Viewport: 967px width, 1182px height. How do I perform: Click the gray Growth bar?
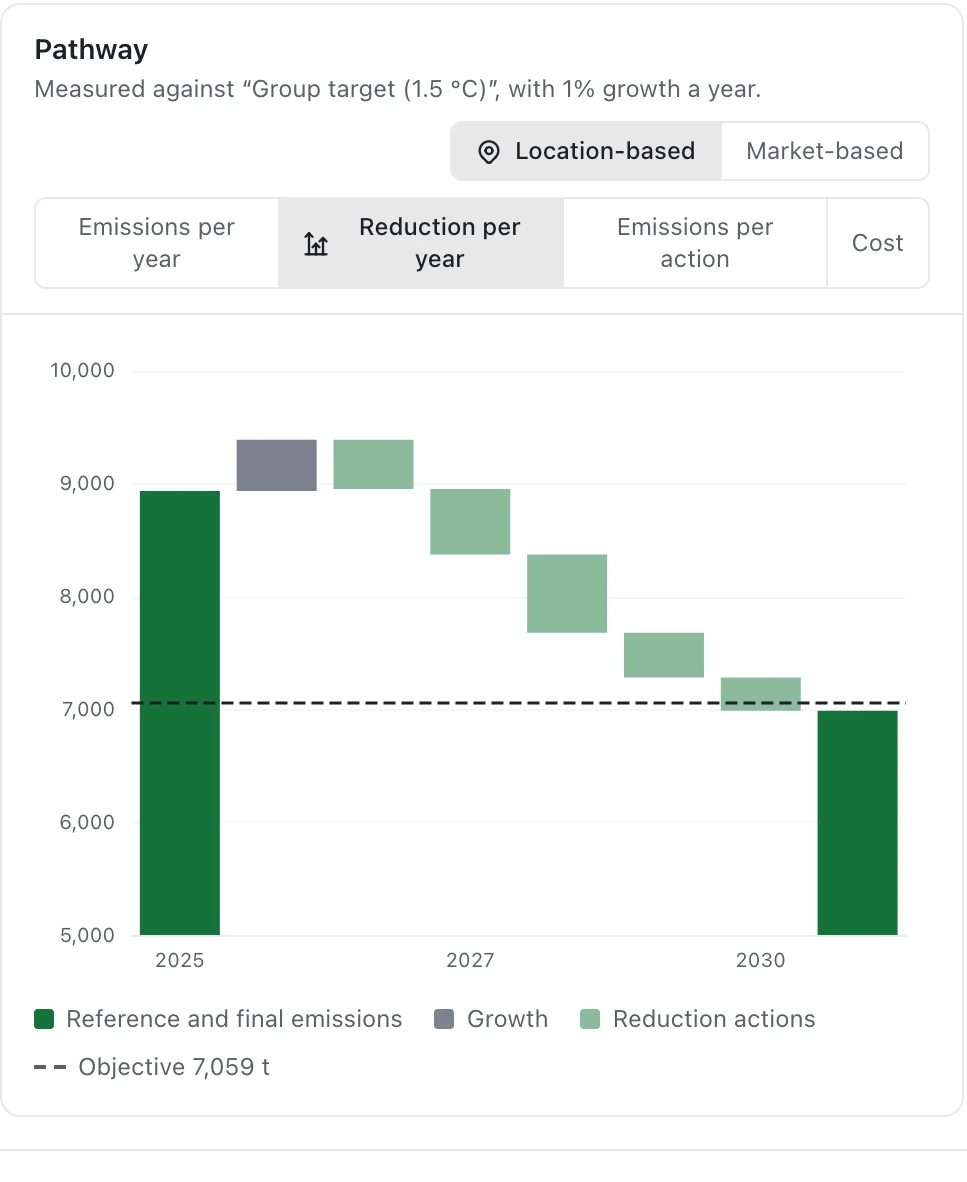click(x=277, y=465)
